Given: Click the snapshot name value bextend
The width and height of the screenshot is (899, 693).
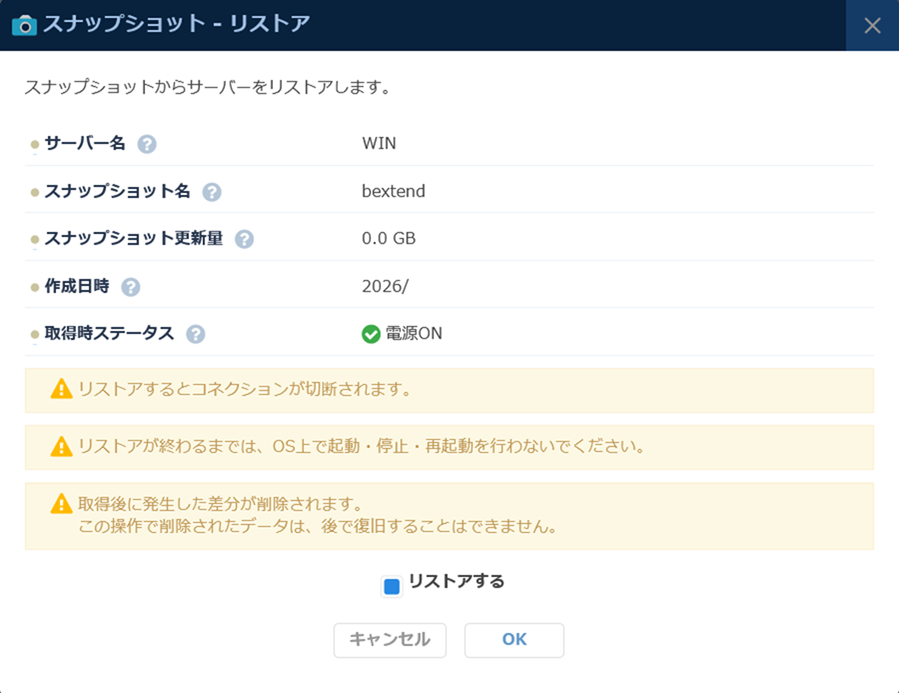Looking at the screenshot, I should pos(393,191).
